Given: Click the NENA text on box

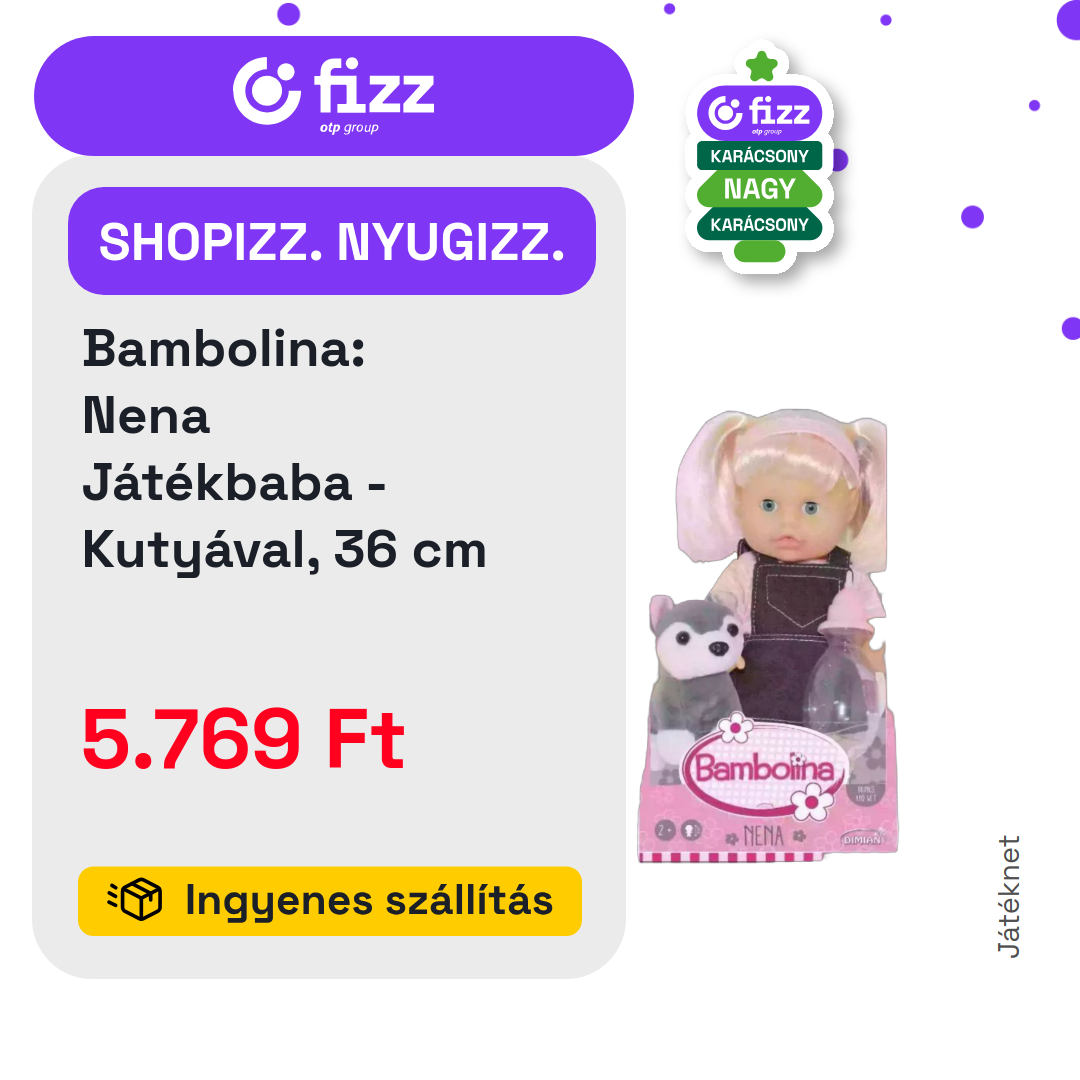Looking at the screenshot, I should click(x=763, y=836).
